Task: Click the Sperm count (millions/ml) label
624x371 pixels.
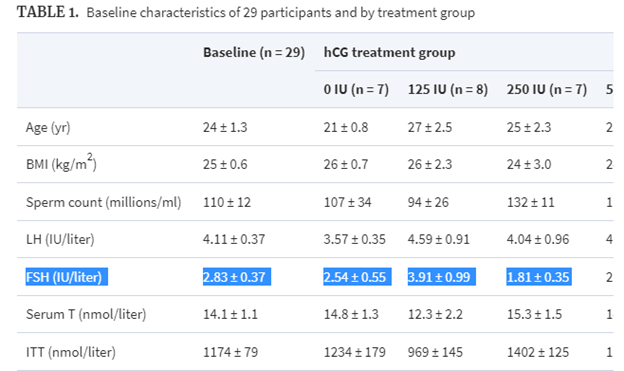Action: 103,202
